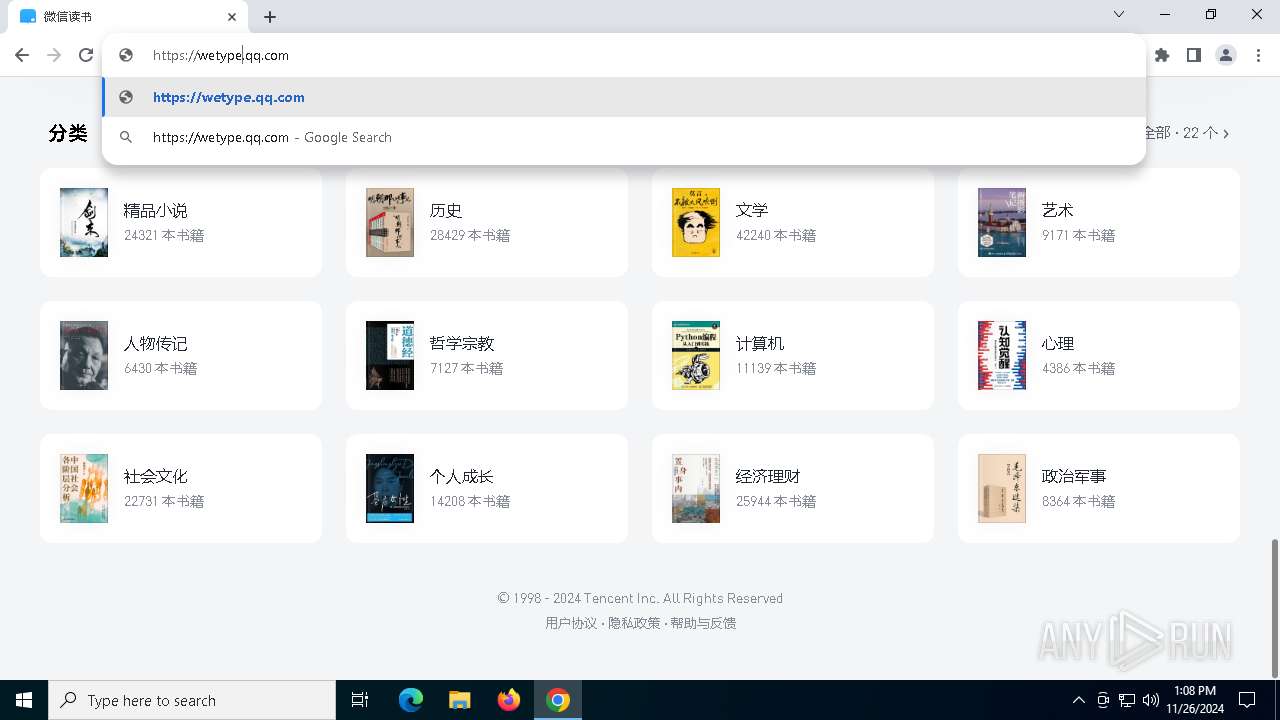Open a new tab with the plus button

pyautogui.click(x=270, y=16)
